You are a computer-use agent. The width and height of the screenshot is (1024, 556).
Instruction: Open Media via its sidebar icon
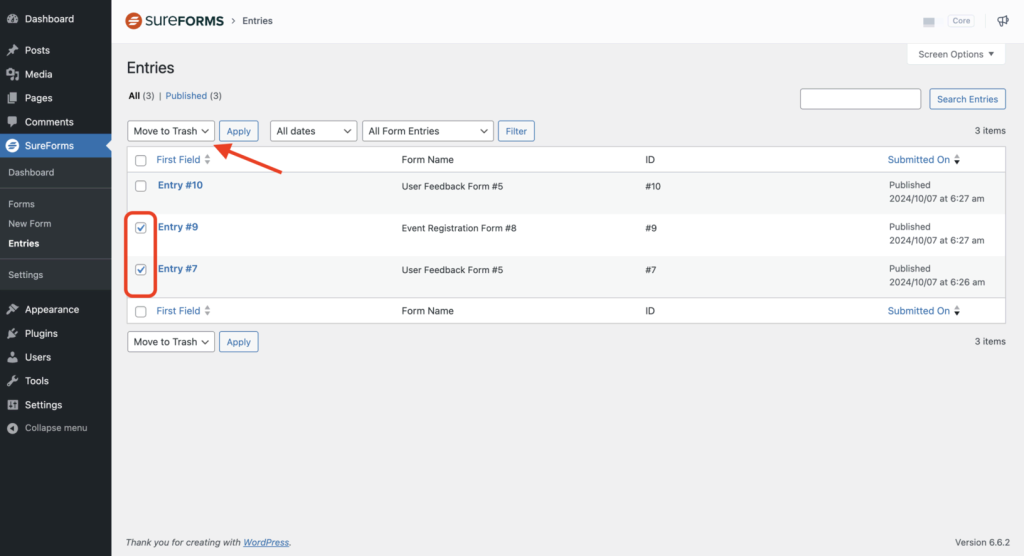pos(12,74)
